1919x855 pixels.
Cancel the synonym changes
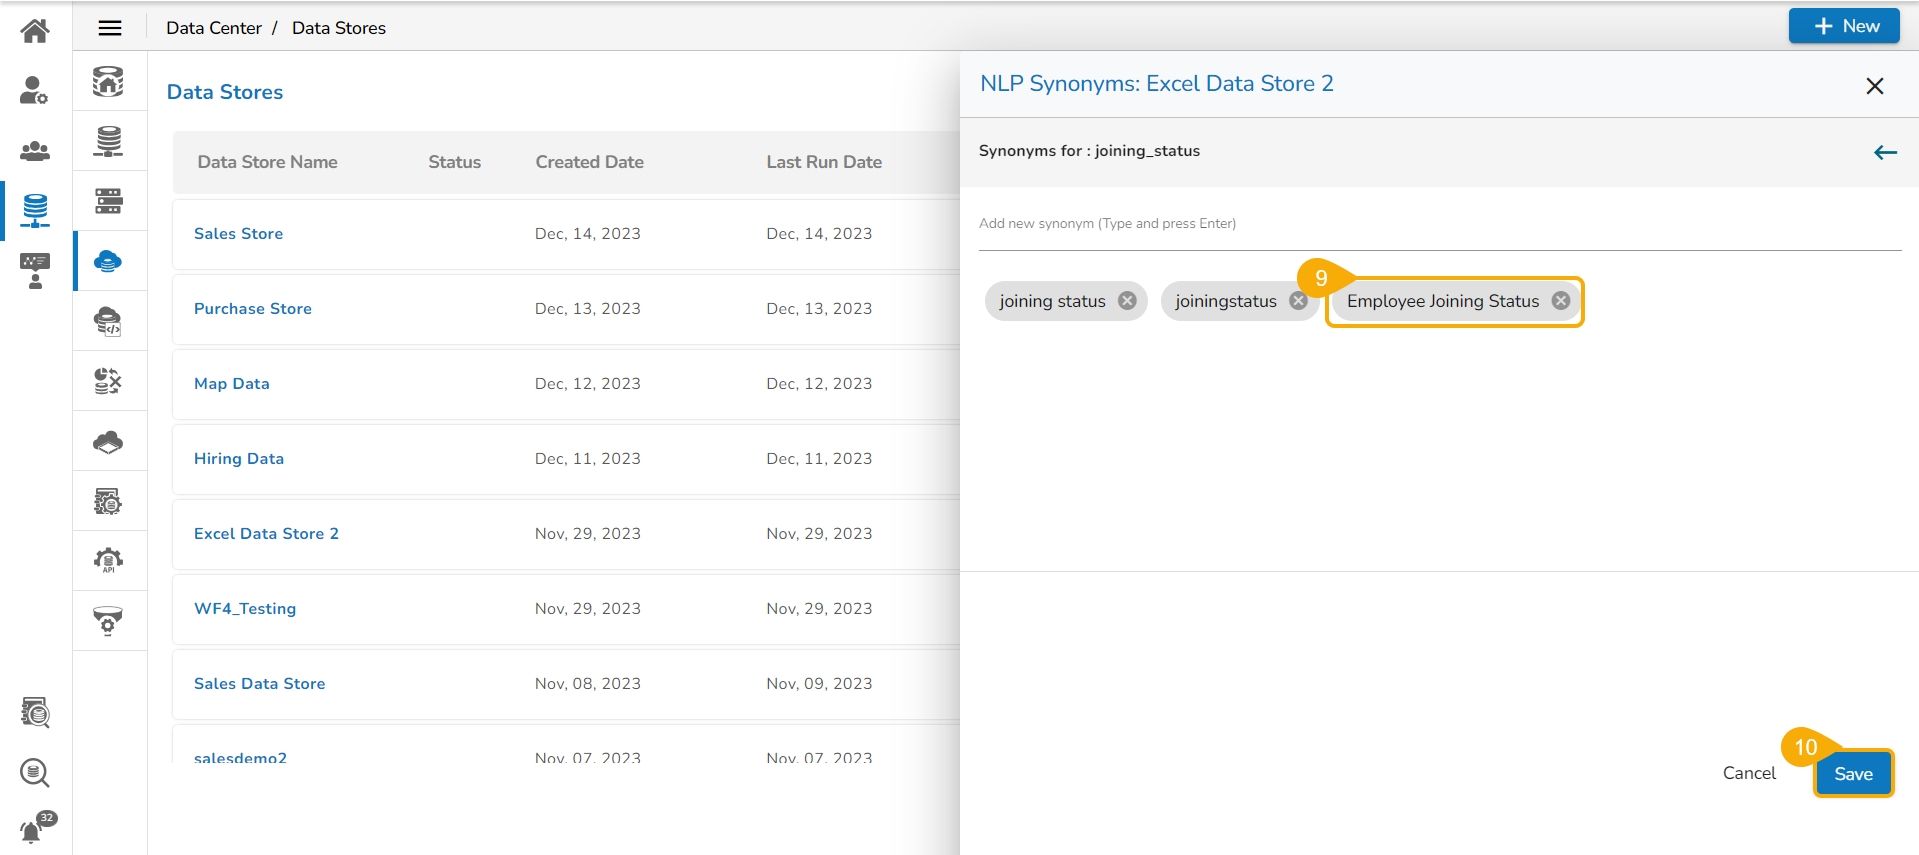[x=1749, y=773]
